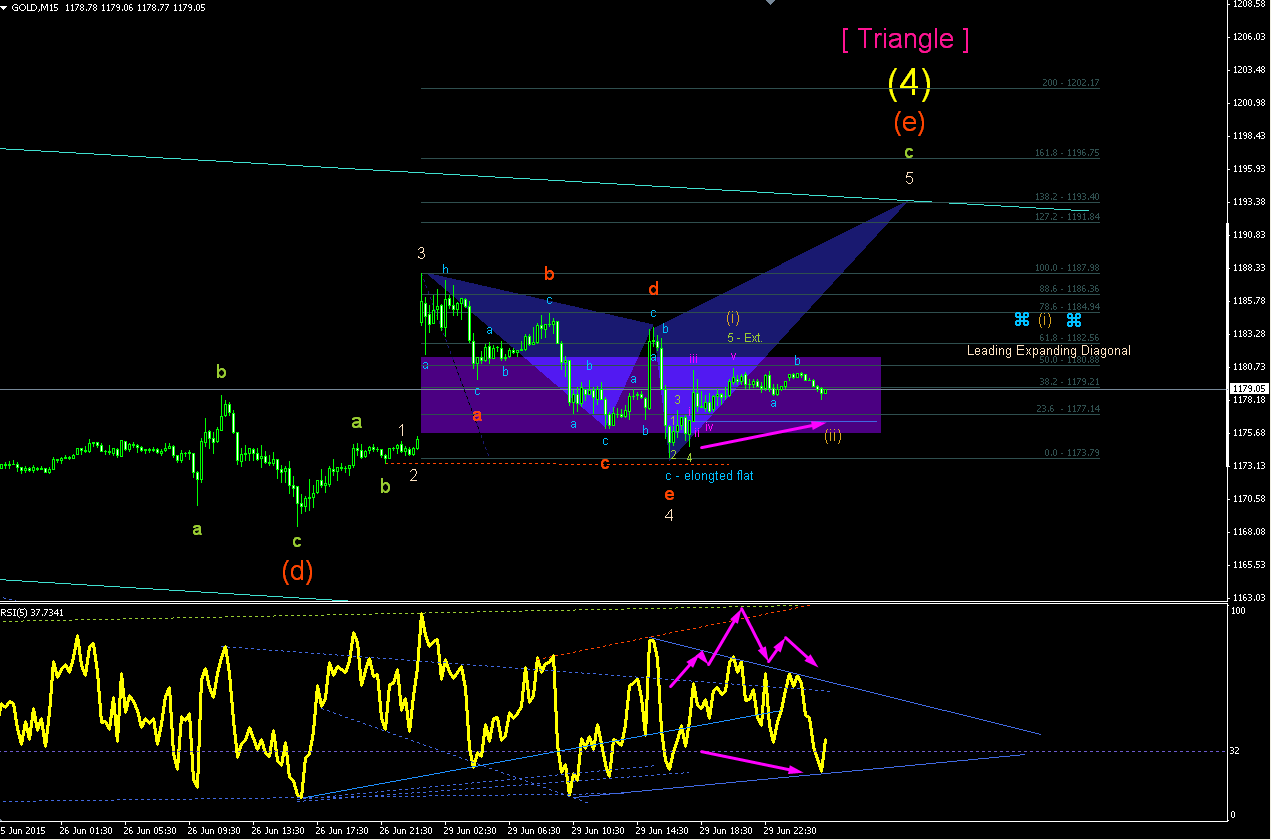This screenshot has height=840, width=1271.
Task: Select the 161.8 - 1196.75 Fibonacci level
Action: coord(1067,153)
